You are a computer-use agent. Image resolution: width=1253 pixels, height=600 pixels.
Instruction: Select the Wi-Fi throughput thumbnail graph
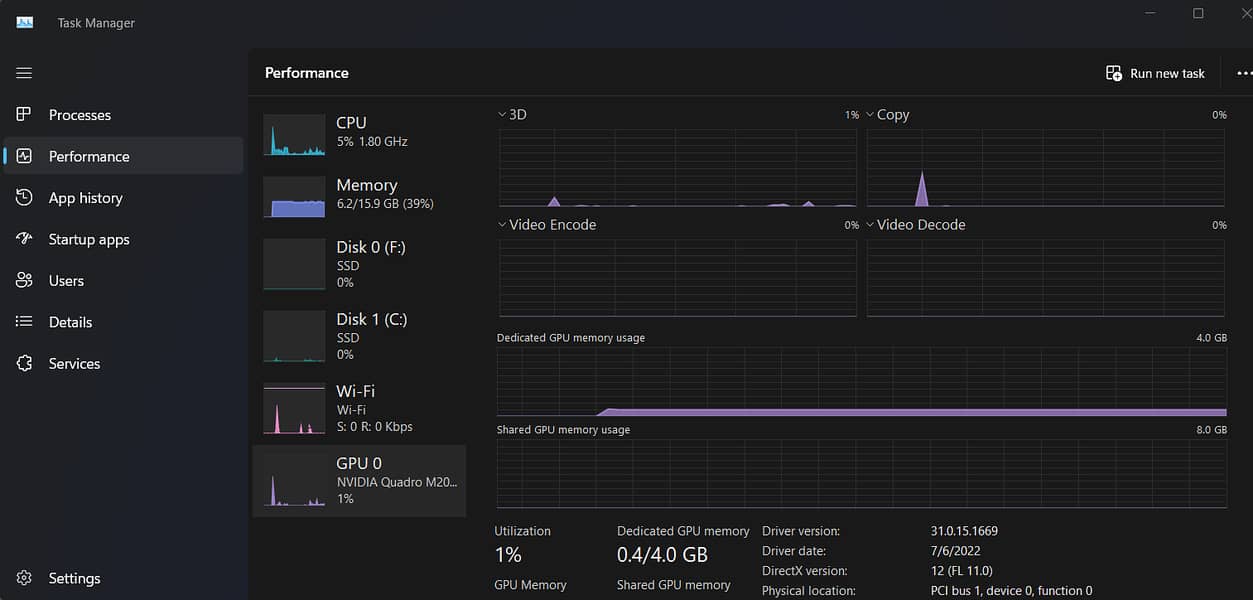(x=294, y=409)
